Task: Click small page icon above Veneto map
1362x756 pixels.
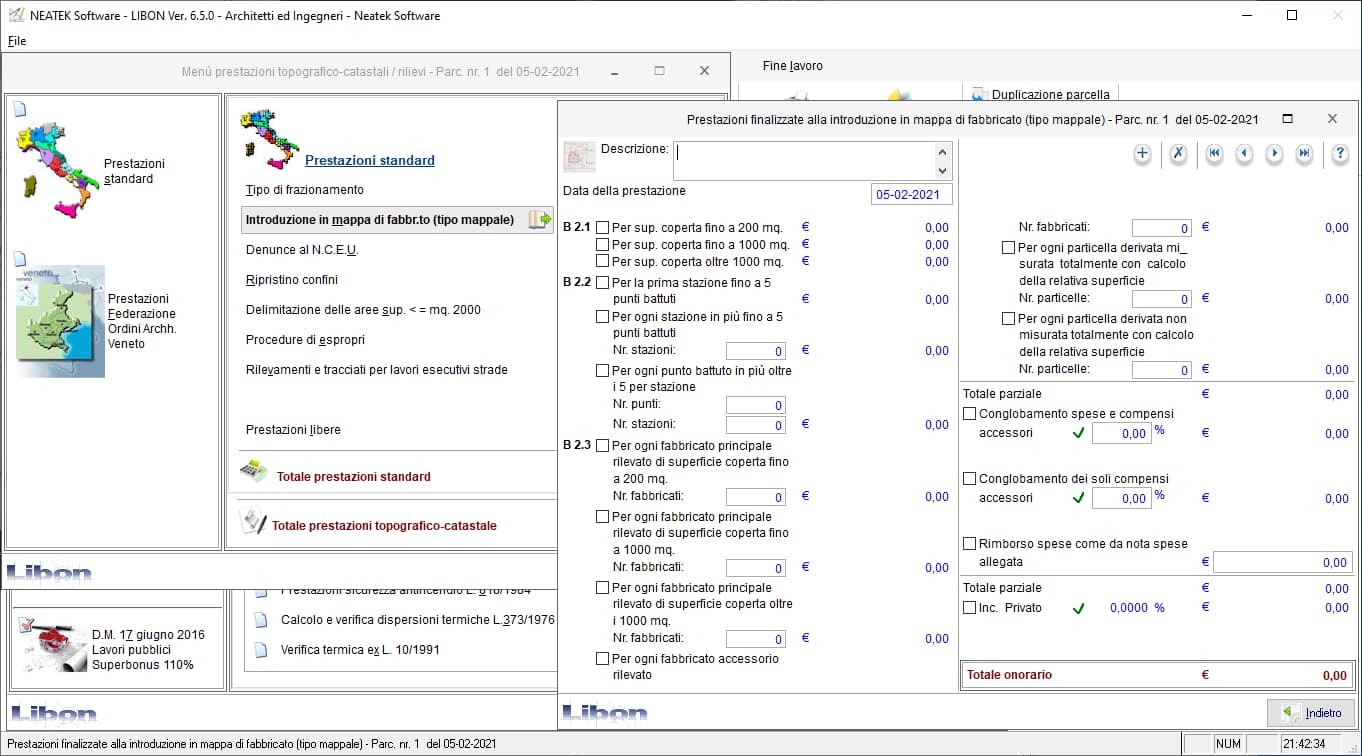Action: (x=20, y=258)
